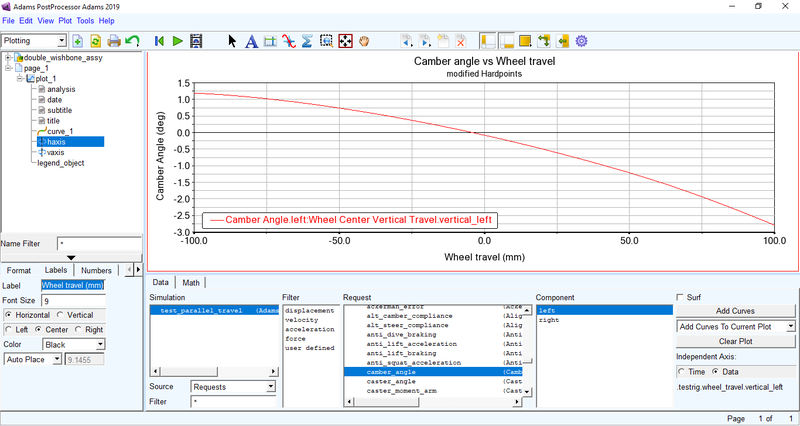
Task: Click the red X delete page icon
Action: (x=460, y=41)
